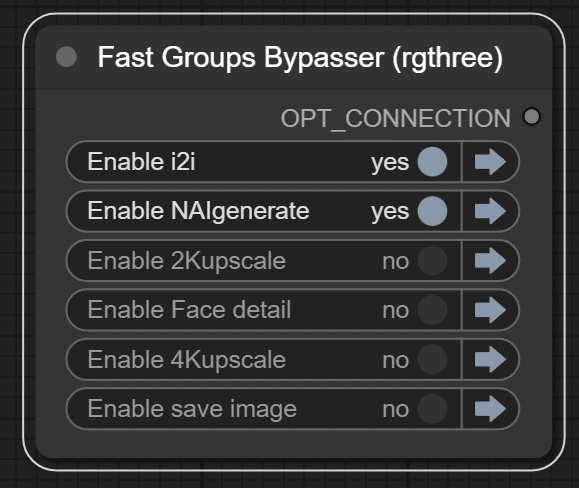
Task: Click the Enable i2i label text
Action: 141,162
